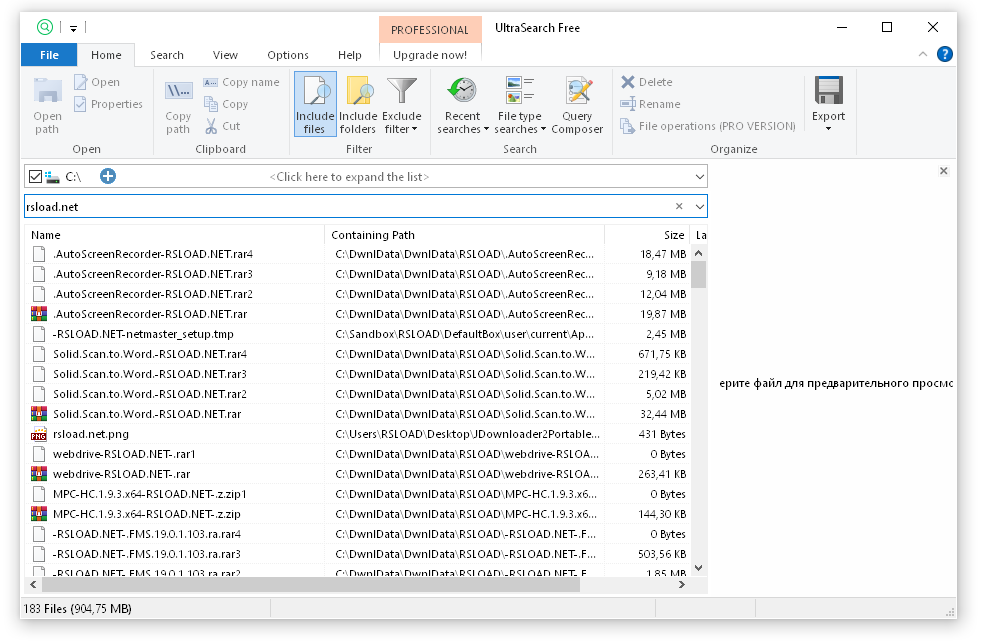
Task: Open Recent searches dropdown
Action: point(462,104)
